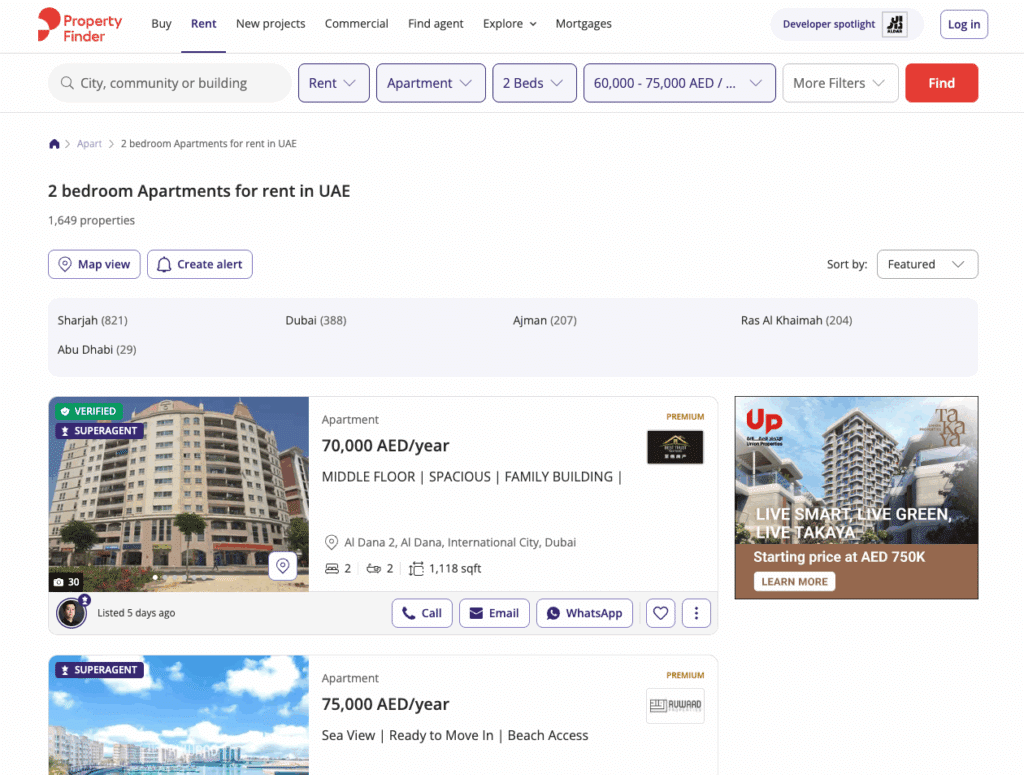Open the three-dot options menu on first listing
The height and width of the screenshot is (775, 1024).
click(696, 612)
